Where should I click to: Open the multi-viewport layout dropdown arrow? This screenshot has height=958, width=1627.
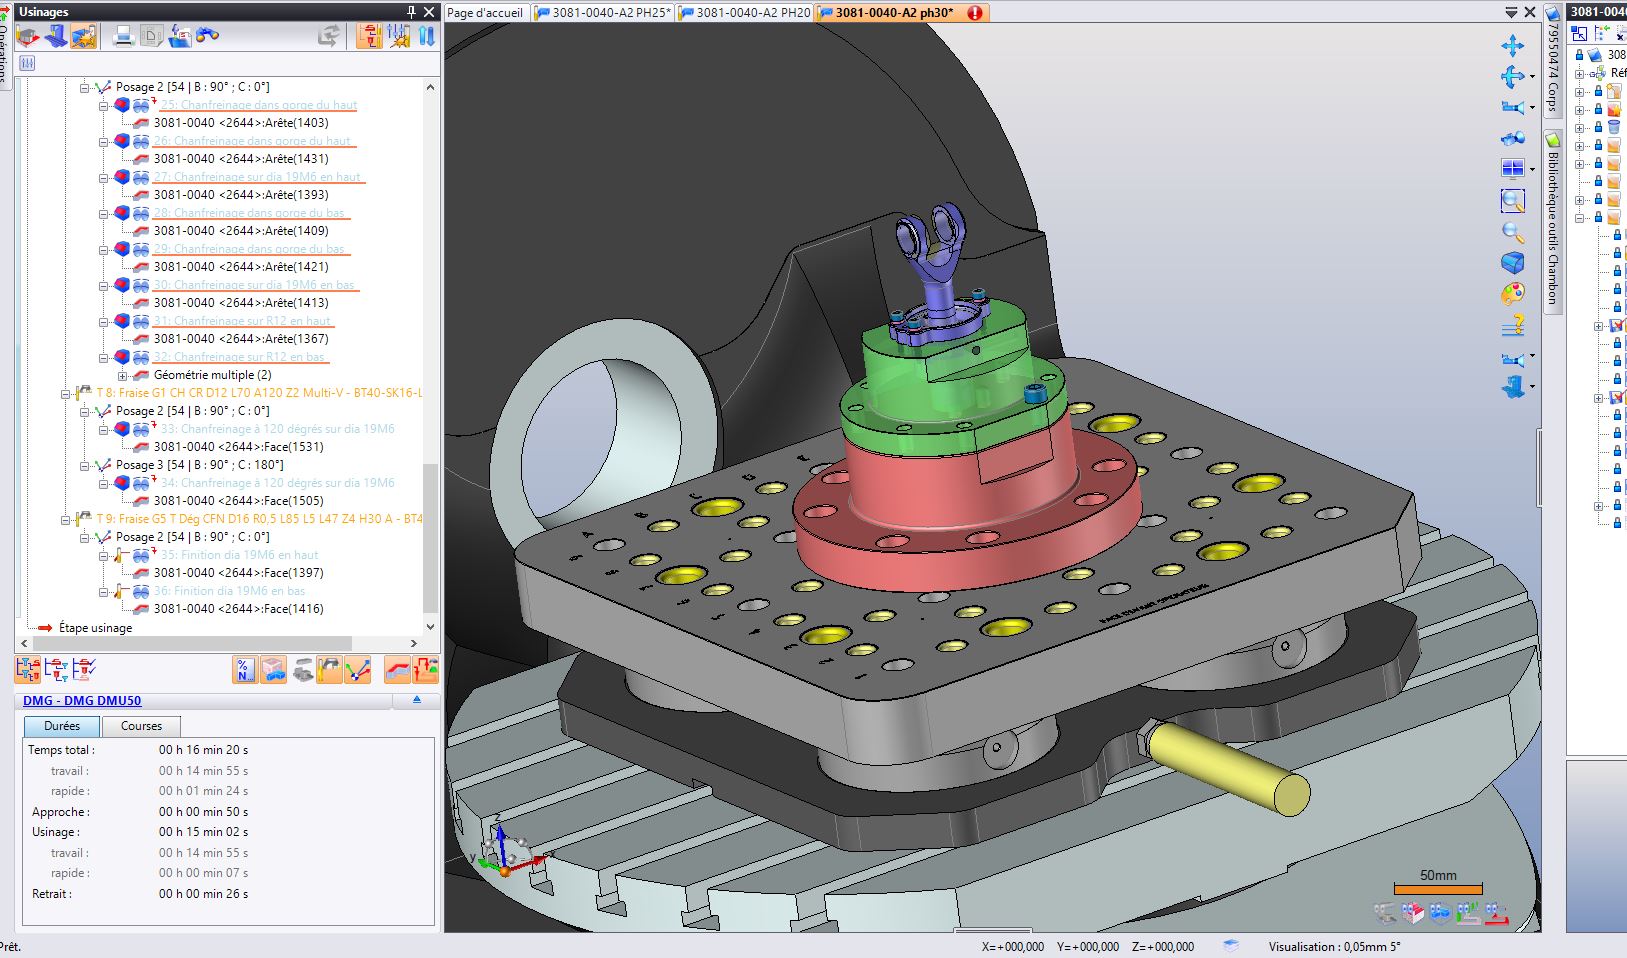pyautogui.click(x=1532, y=169)
